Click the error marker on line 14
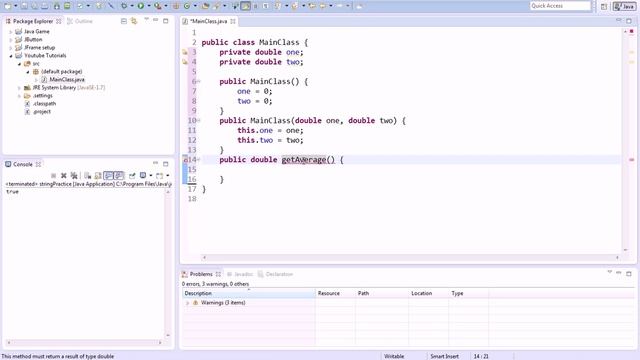This screenshot has height=360, width=640. (x=185, y=160)
